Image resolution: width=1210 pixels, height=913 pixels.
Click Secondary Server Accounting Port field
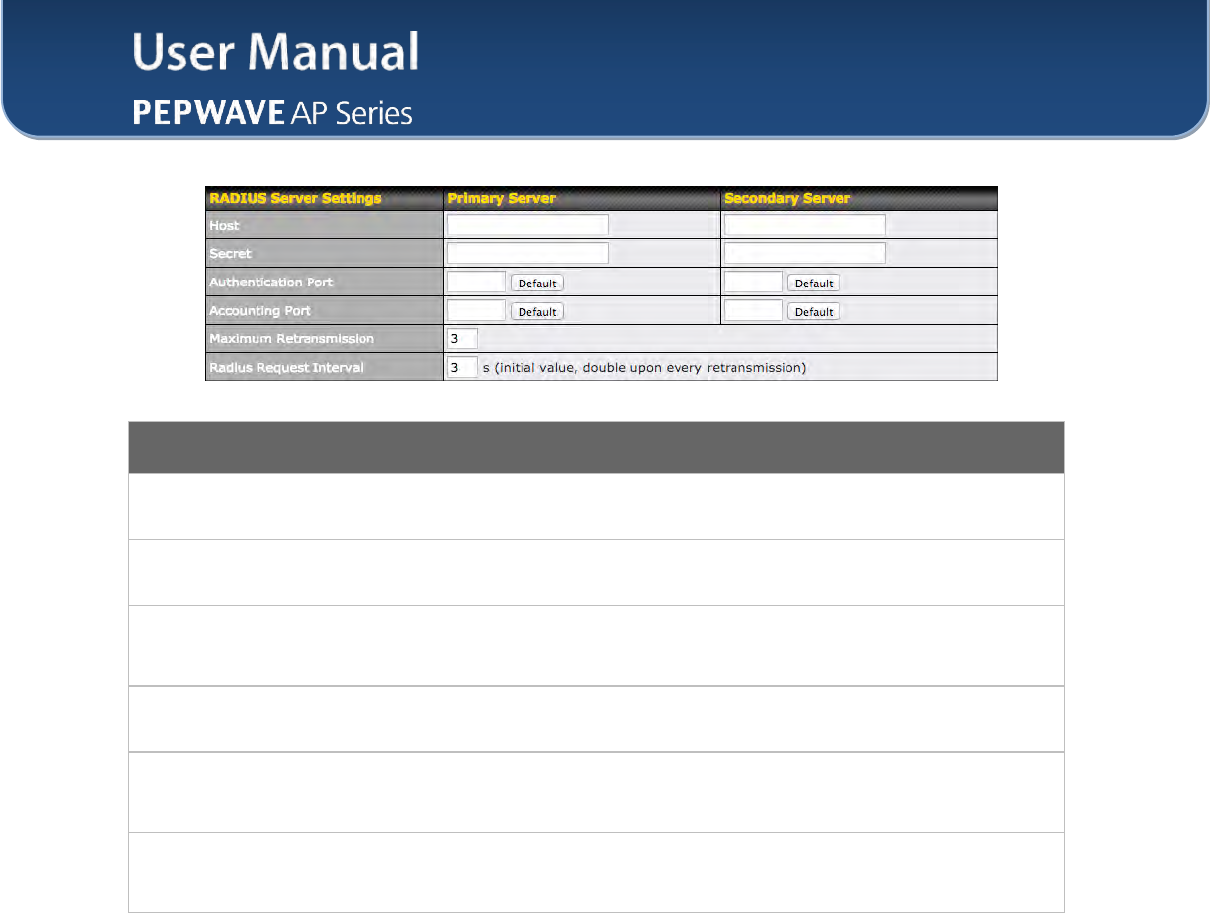coord(753,310)
